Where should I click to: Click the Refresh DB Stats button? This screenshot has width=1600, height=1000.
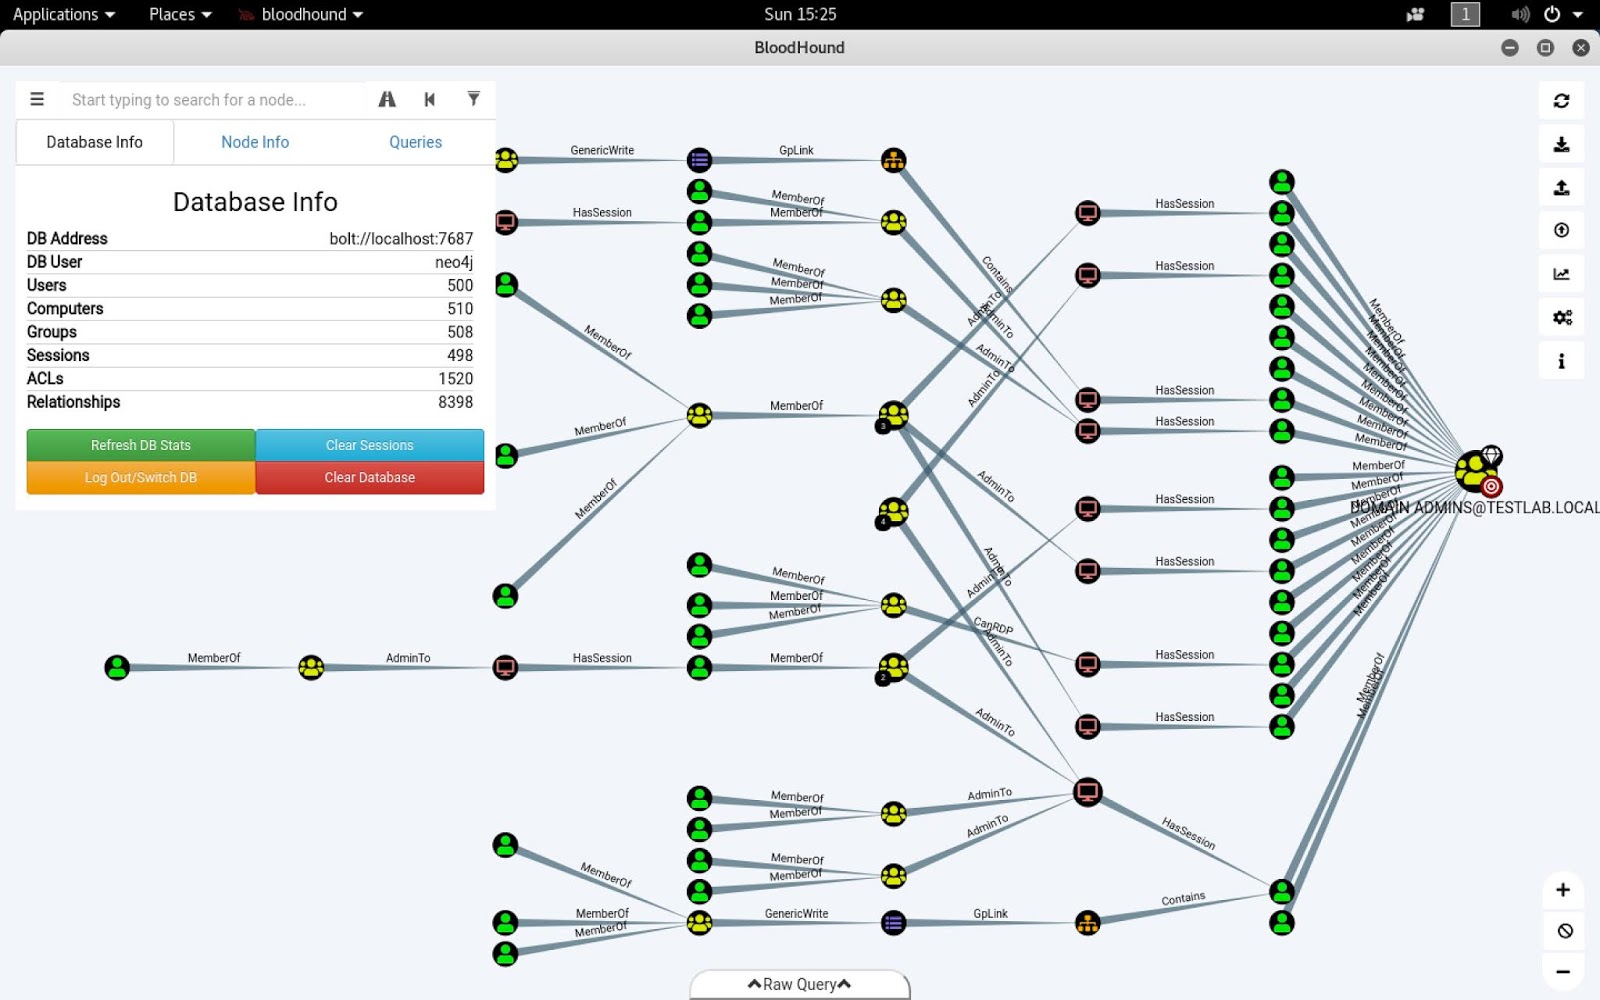coord(139,445)
